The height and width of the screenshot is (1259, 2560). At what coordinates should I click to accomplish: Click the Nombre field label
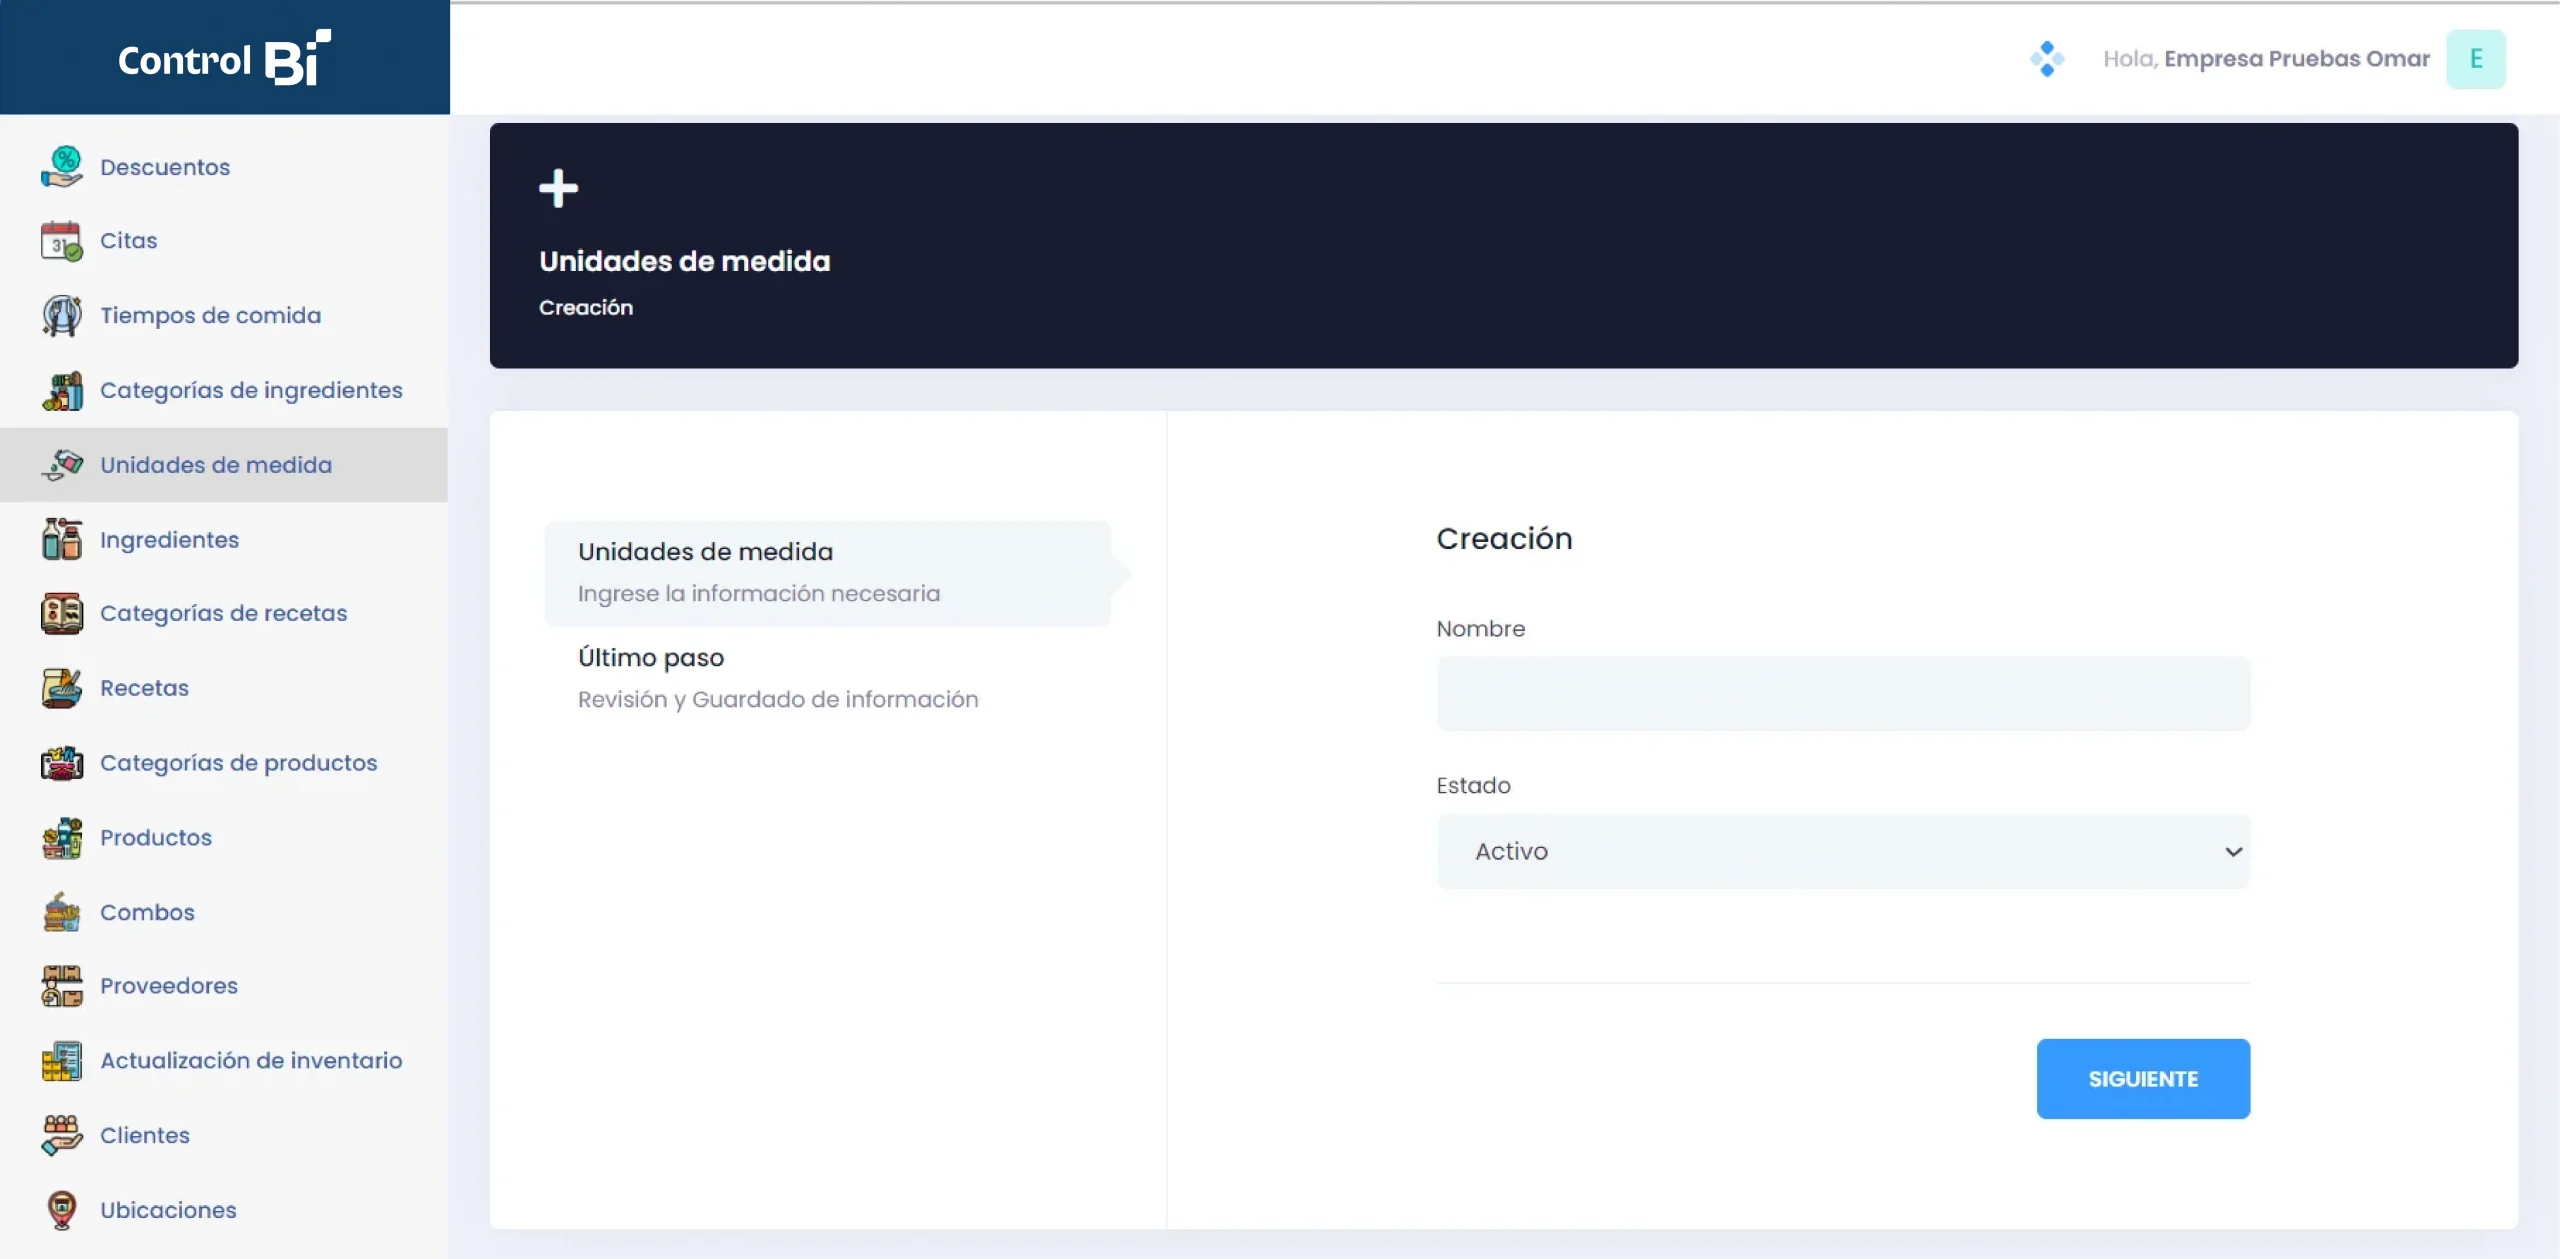[x=1480, y=629]
